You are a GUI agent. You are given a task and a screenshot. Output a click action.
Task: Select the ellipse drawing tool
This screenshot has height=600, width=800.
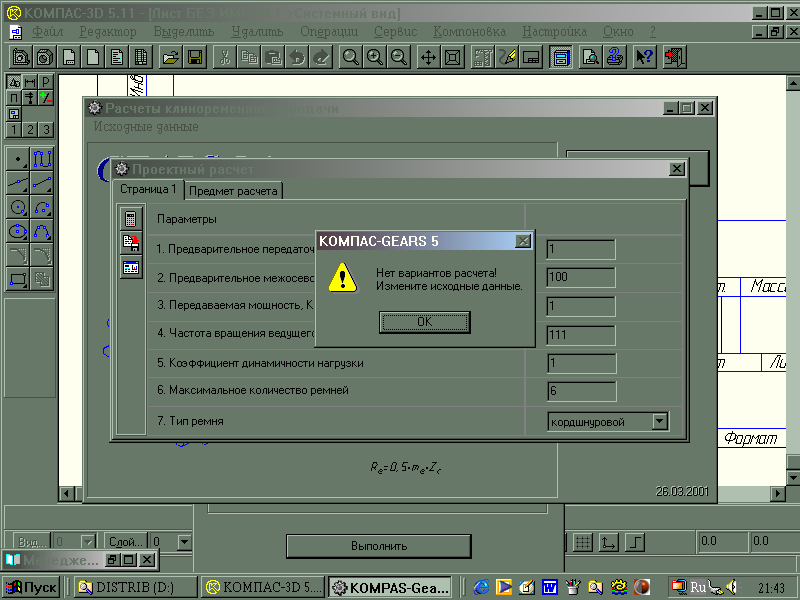[18, 232]
